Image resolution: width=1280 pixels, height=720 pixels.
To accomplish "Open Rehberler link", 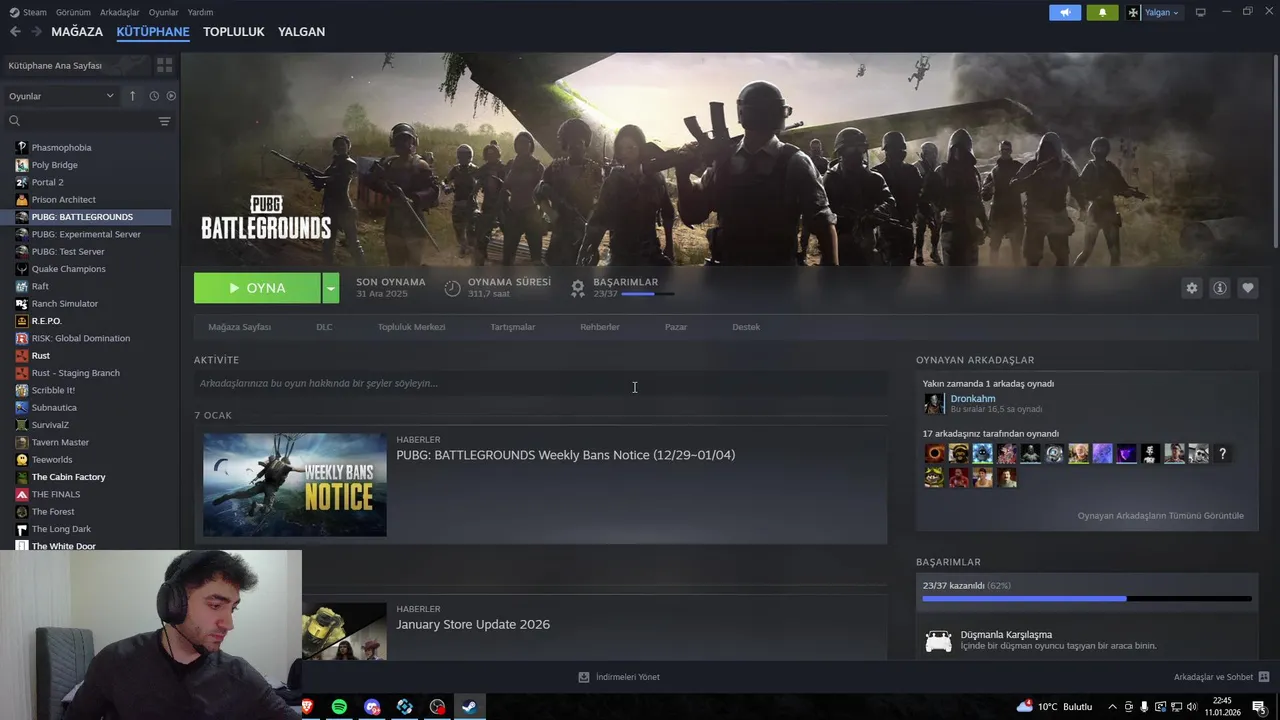I will (x=600, y=327).
